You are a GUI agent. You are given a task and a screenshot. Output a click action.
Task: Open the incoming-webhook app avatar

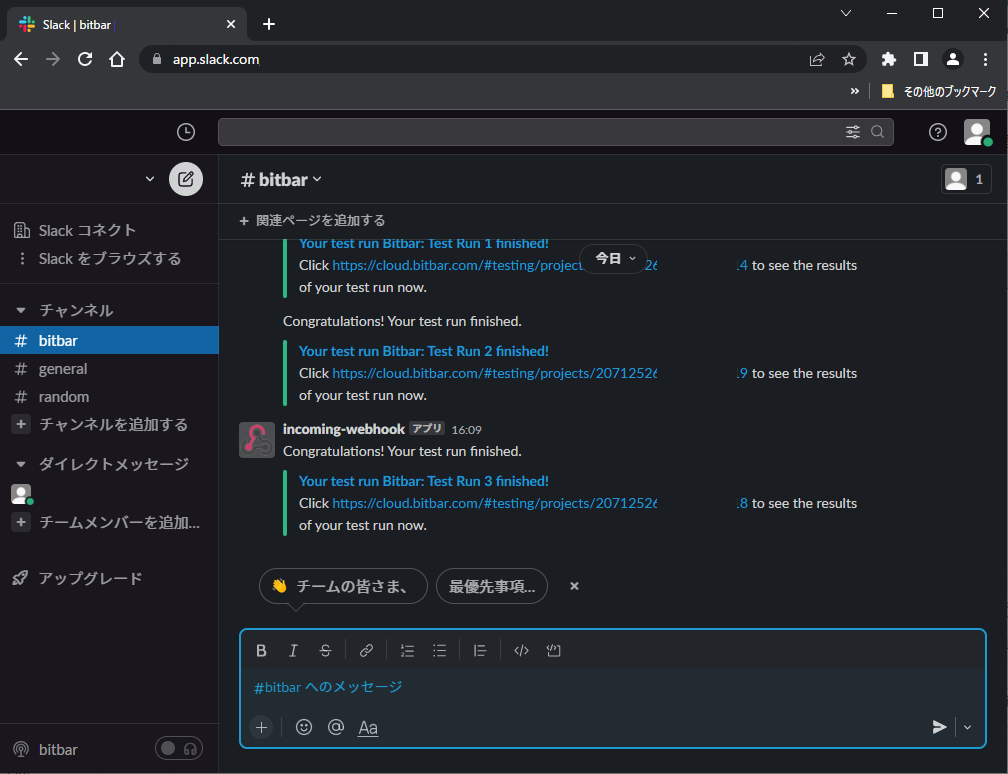point(256,440)
